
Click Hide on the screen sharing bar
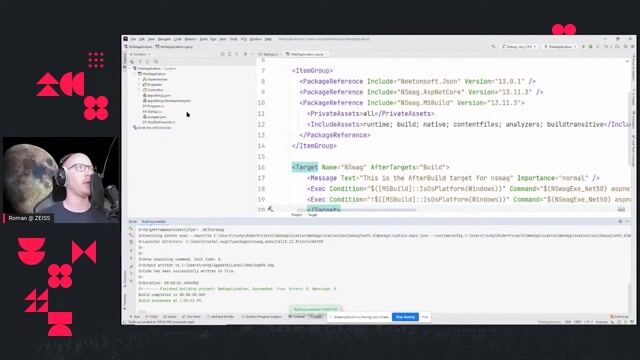click(425, 317)
